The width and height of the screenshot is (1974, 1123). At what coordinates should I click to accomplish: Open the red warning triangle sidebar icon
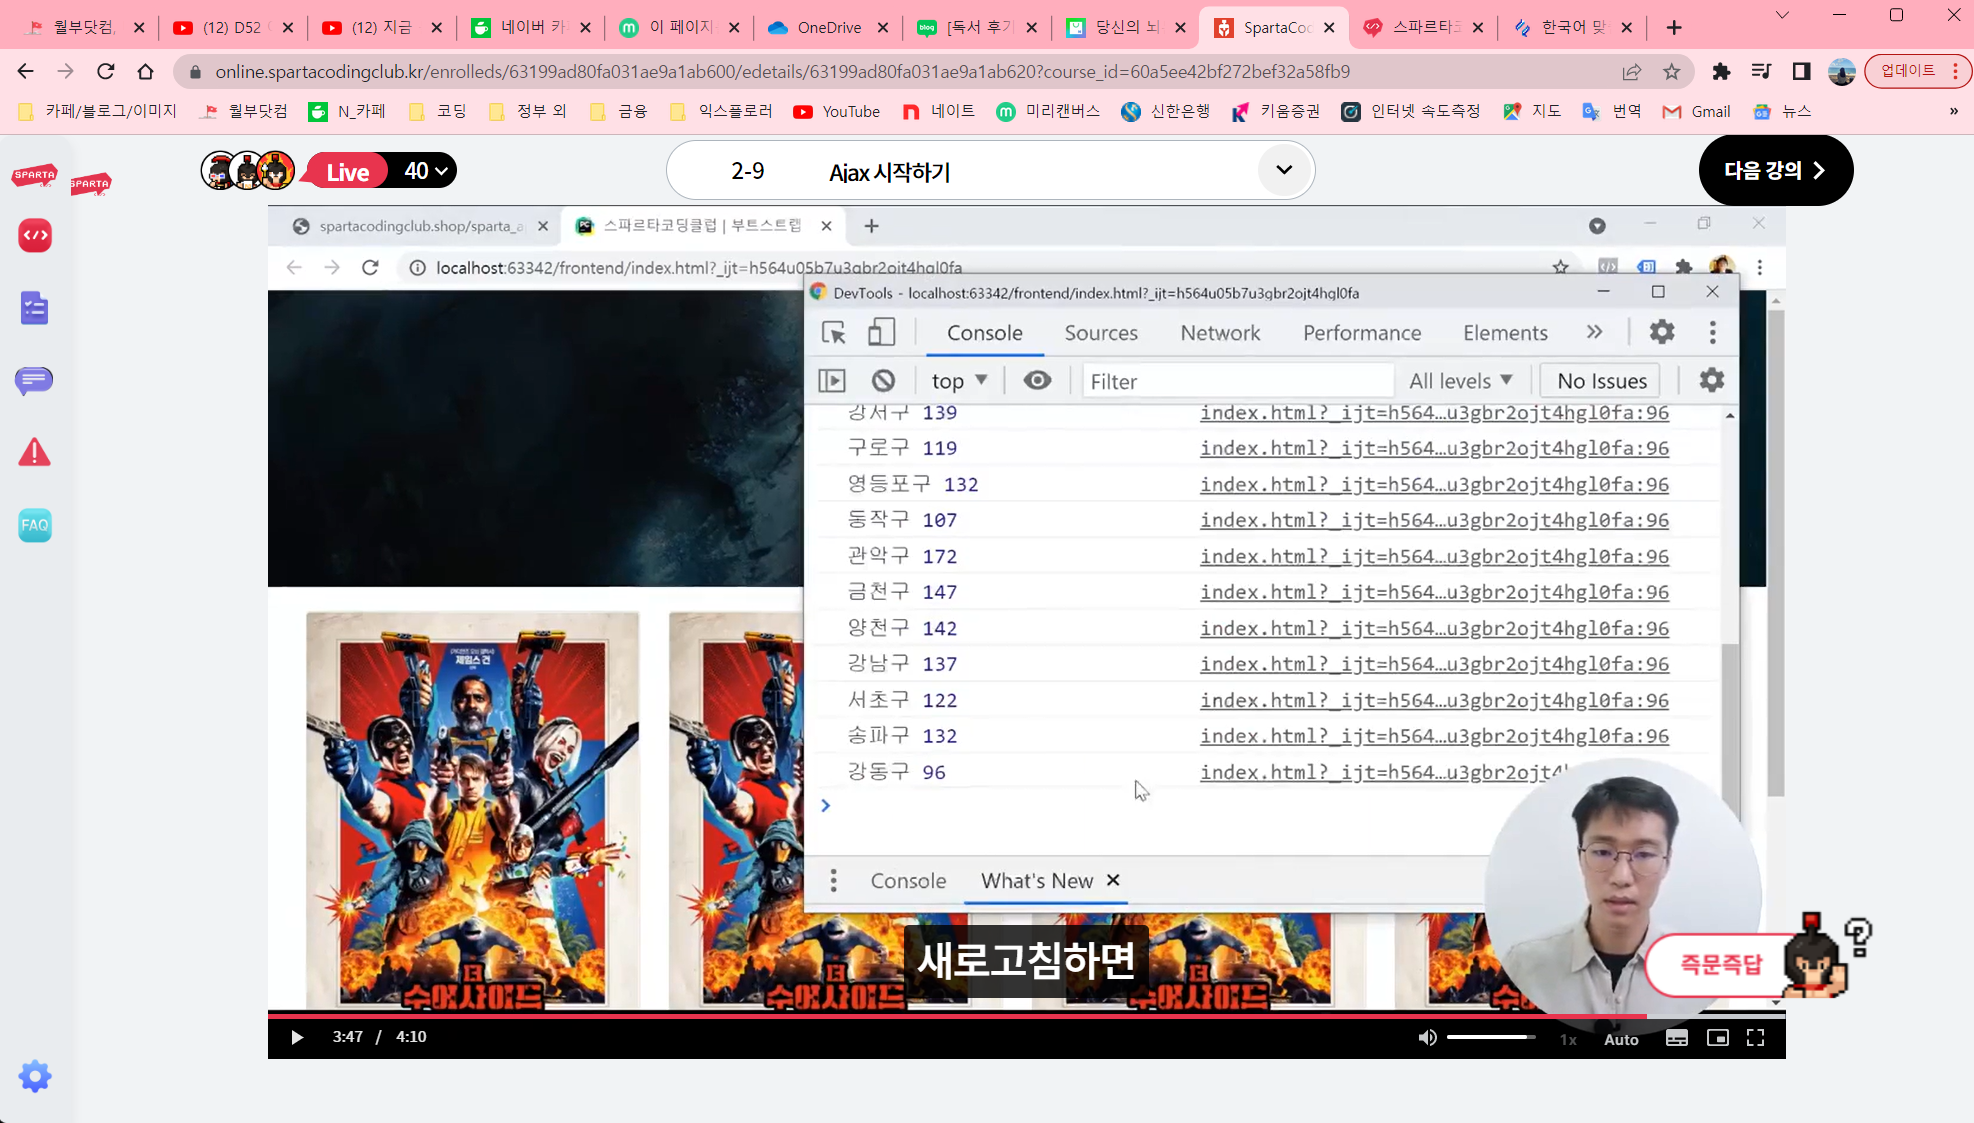[35, 453]
